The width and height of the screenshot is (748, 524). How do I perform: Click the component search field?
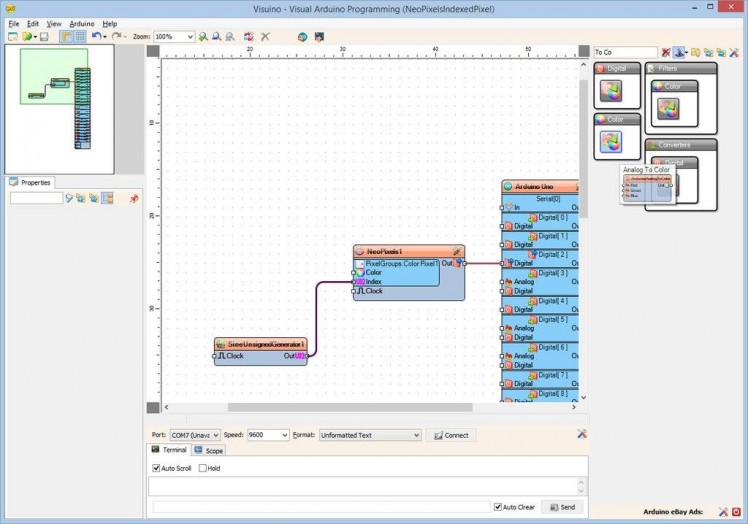click(x=625, y=52)
